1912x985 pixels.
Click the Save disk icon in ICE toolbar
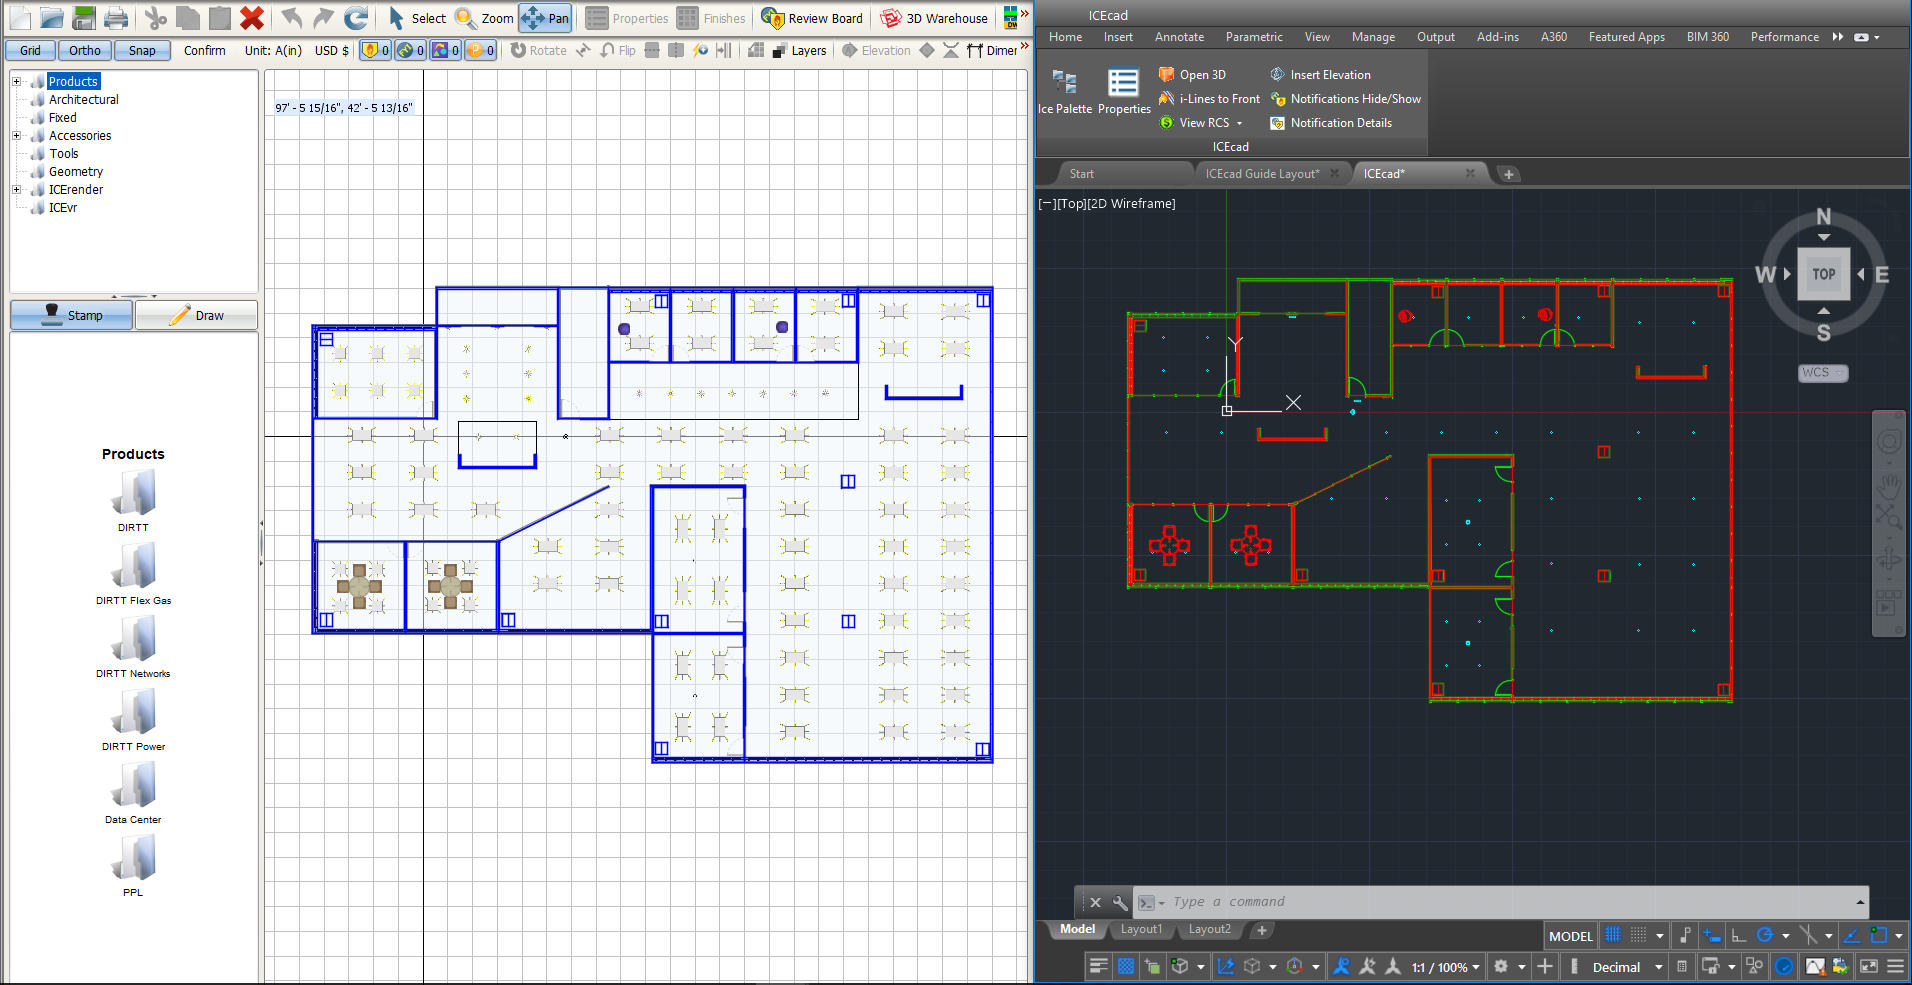point(84,18)
